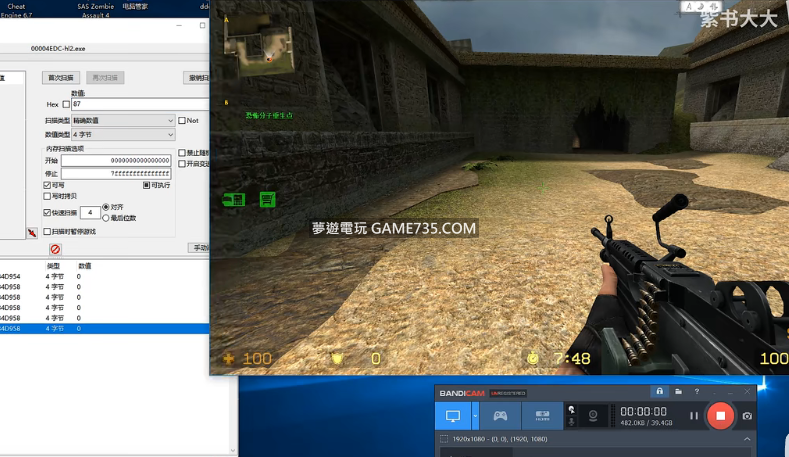Image resolution: width=789 pixels, height=457 pixels.
Task: Click the Bandicam logo
Action: tap(462, 393)
